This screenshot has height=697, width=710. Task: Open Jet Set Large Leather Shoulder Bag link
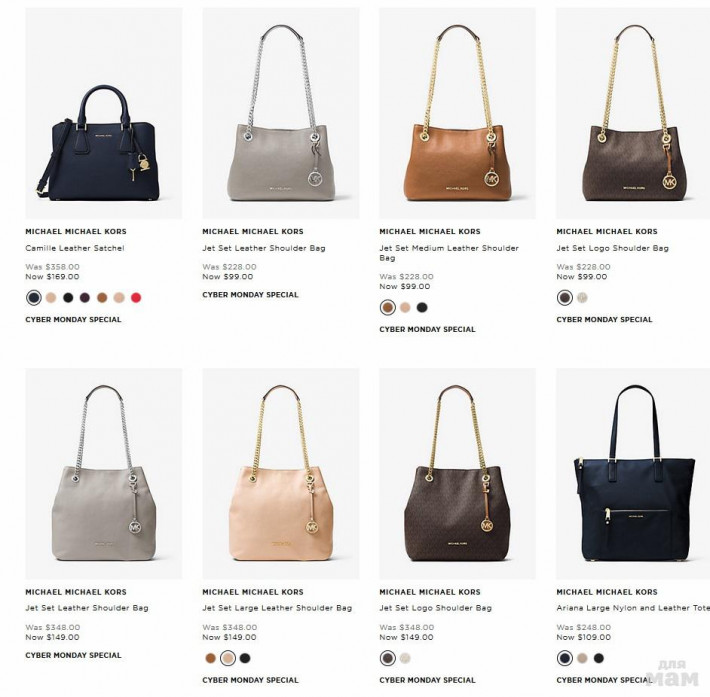click(x=277, y=608)
